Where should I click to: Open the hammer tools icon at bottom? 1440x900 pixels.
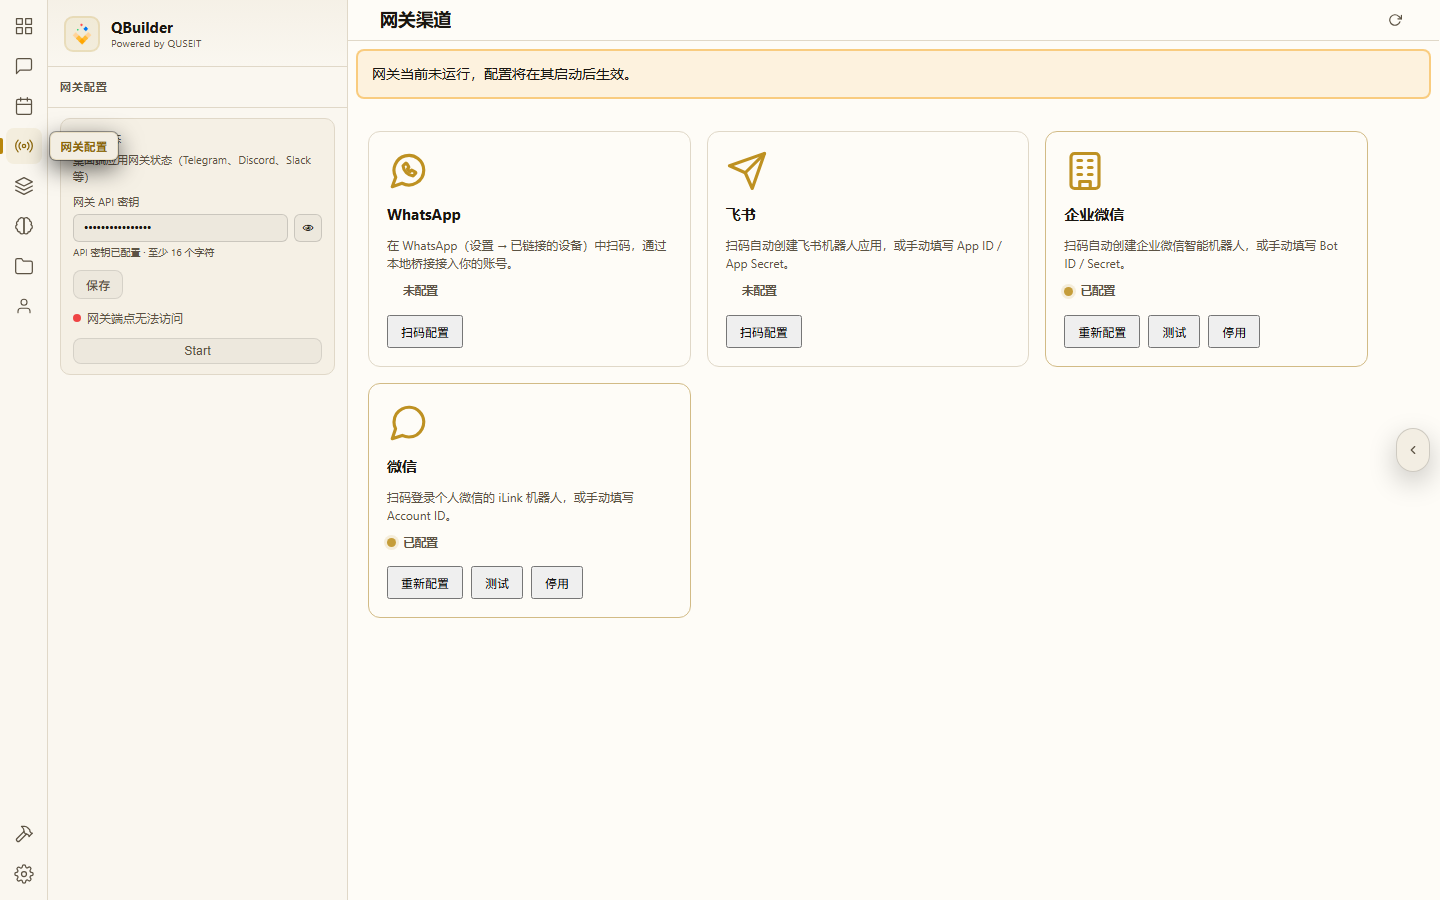(24, 834)
